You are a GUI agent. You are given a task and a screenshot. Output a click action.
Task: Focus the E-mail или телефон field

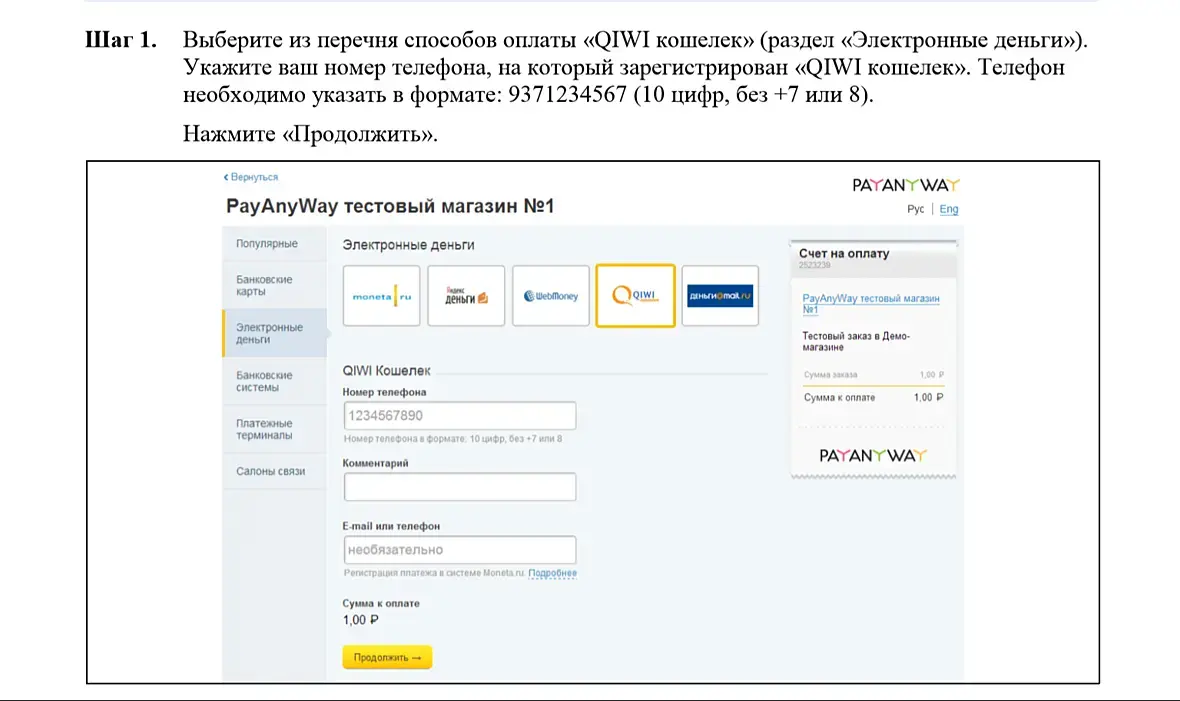pyautogui.click(x=460, y=550)
